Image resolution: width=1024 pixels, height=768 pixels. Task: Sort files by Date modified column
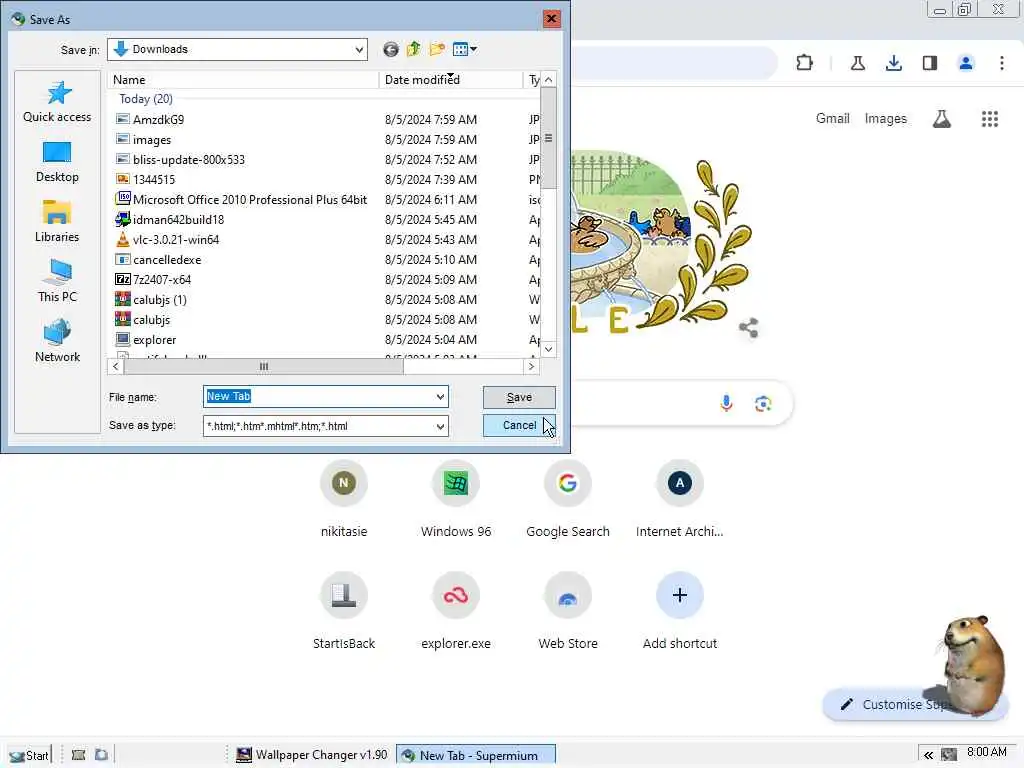[451, 80]
